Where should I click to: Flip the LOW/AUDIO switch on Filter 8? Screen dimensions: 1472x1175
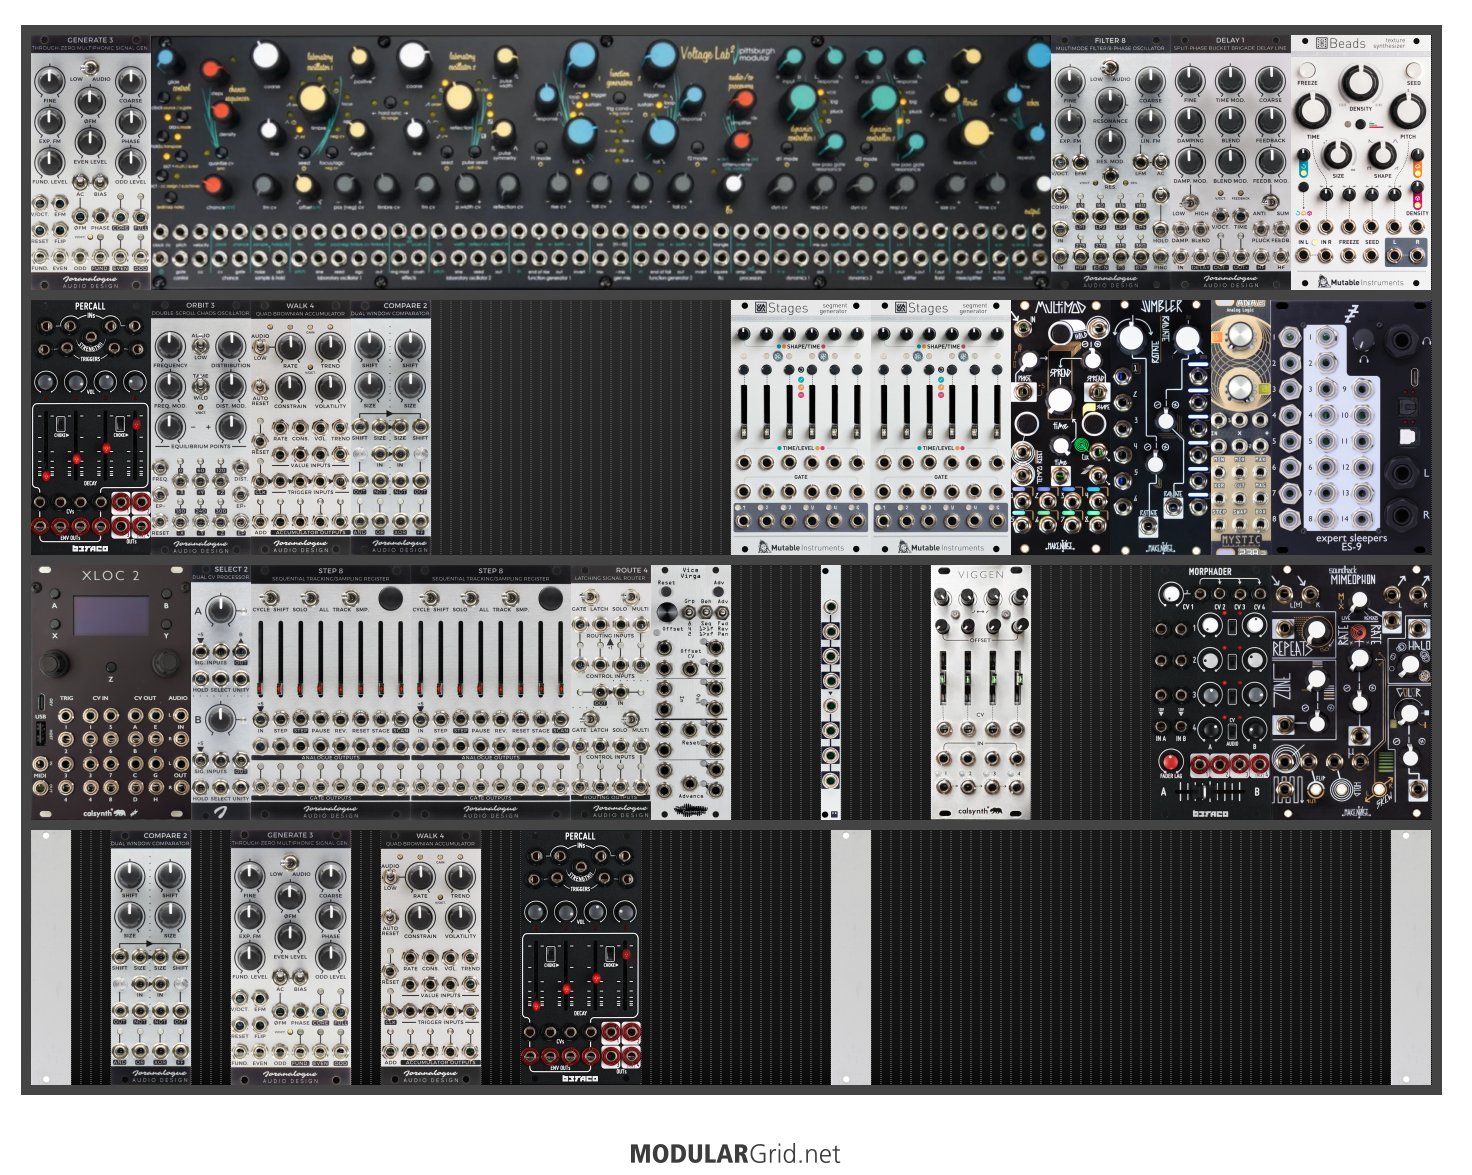[1110, 68]
